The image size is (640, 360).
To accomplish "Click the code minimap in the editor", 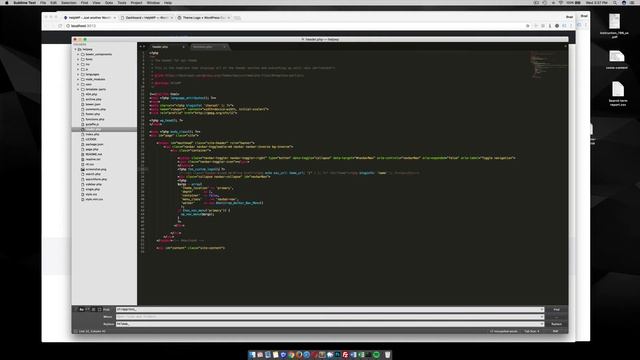I will (548, 65).
